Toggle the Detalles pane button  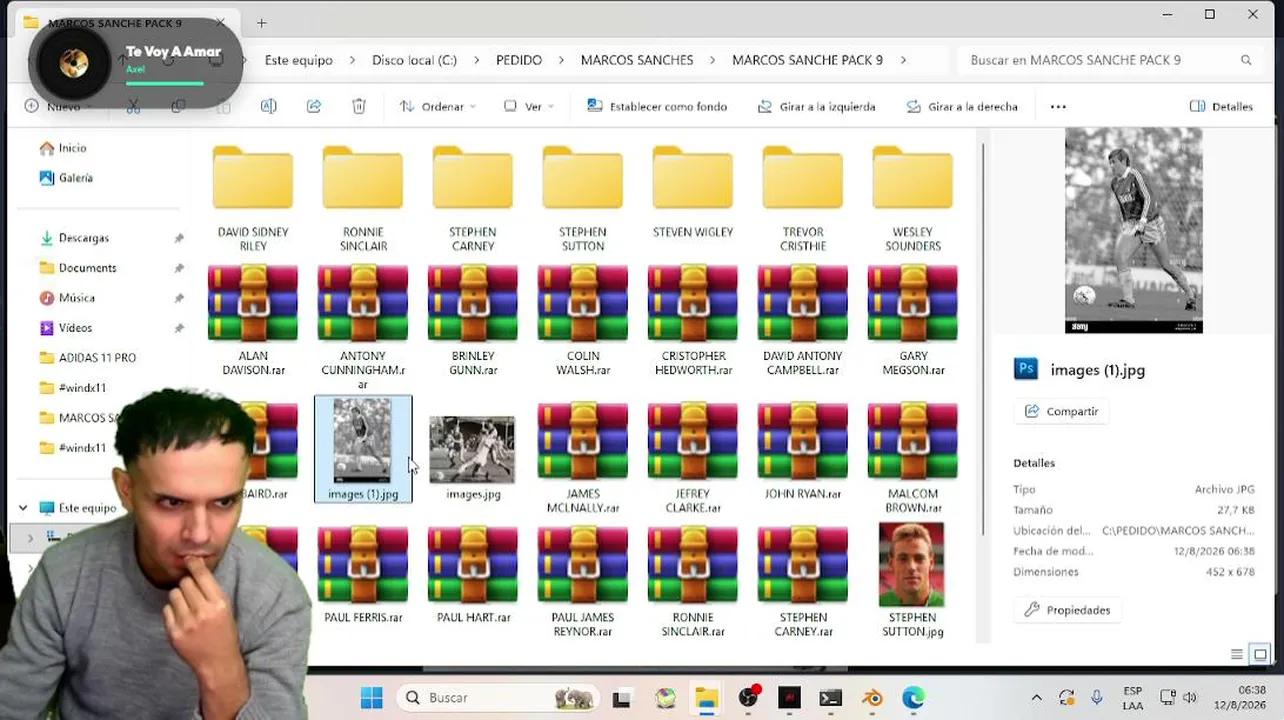pyautogui.click(x=1221, y=106)
